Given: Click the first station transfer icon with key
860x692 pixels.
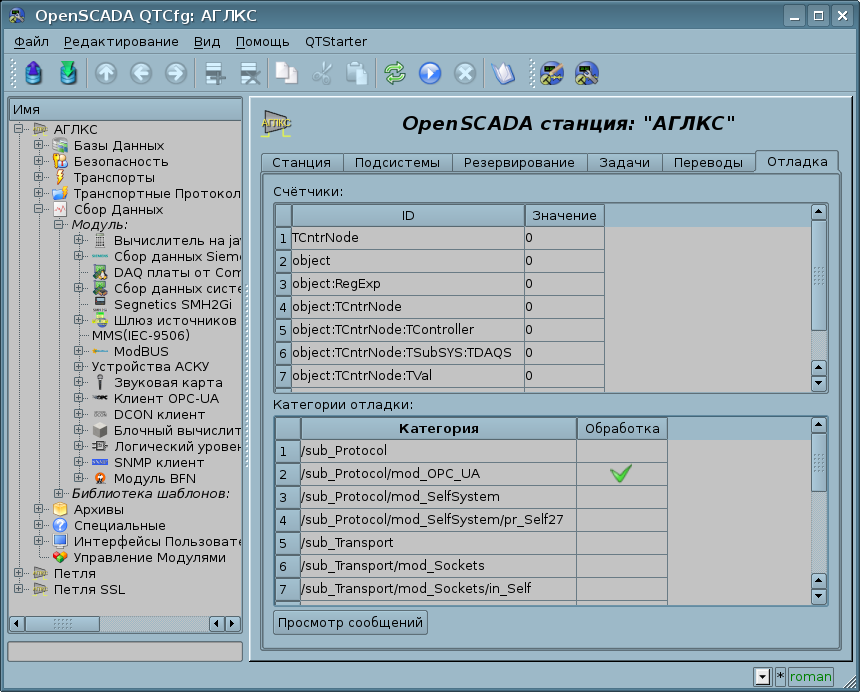Looking at the screenshot, I should [x=552, y=73].
